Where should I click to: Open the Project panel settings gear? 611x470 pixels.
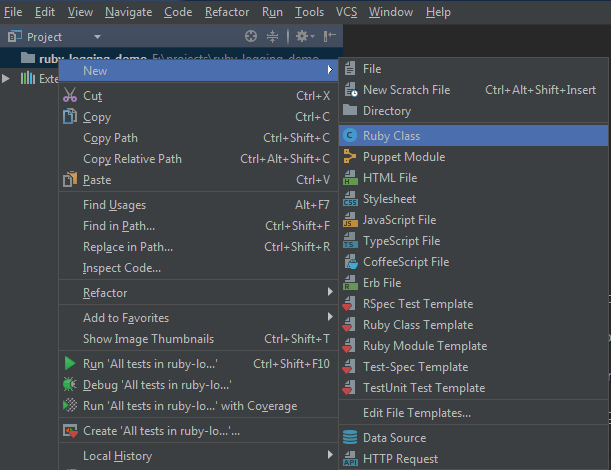[x=300, y=36]
